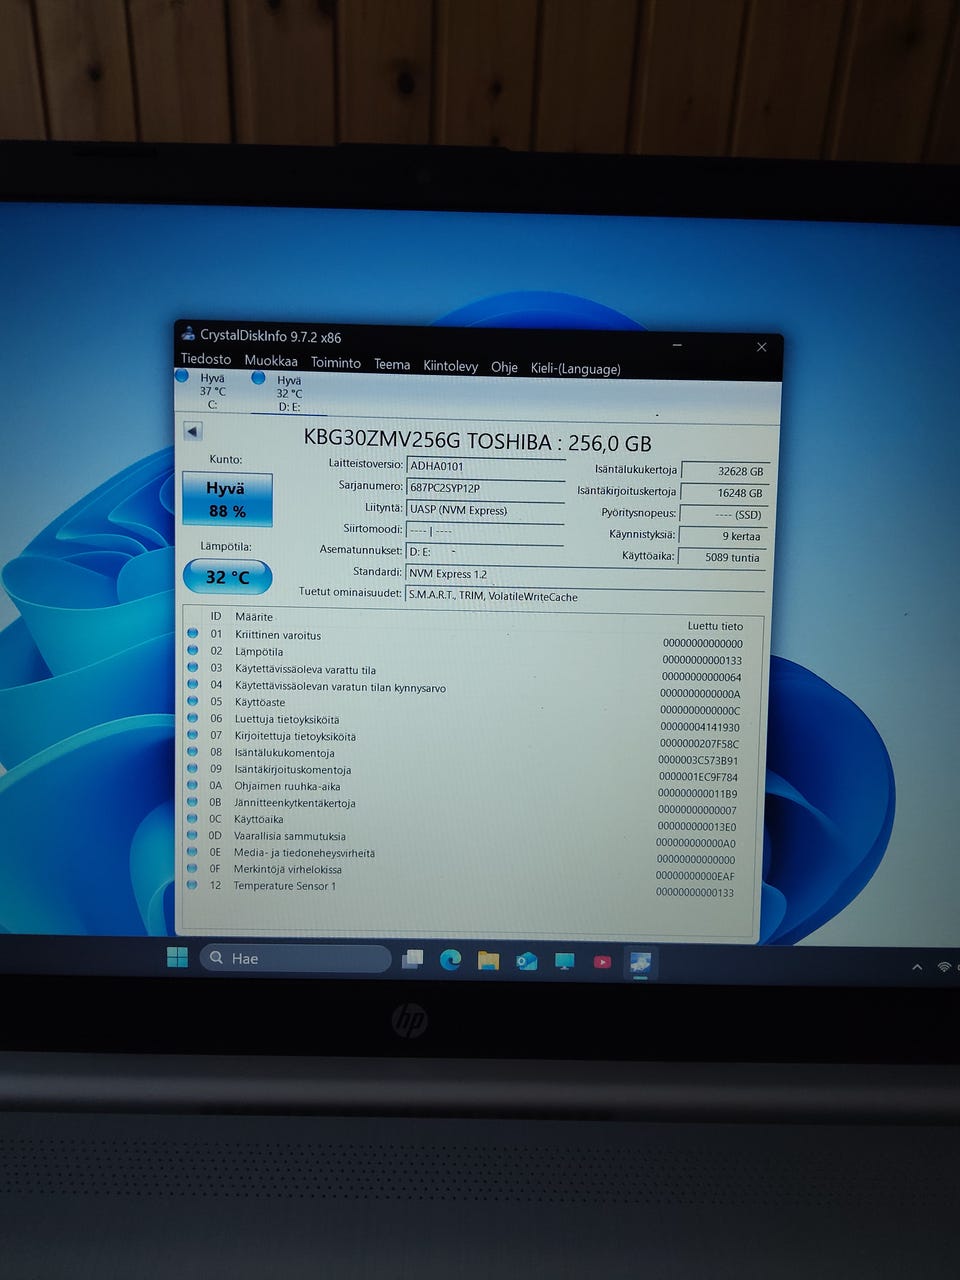Click raw value 0000003C573B91
The height and width of the screenshot is (1280, 960).
698,761
